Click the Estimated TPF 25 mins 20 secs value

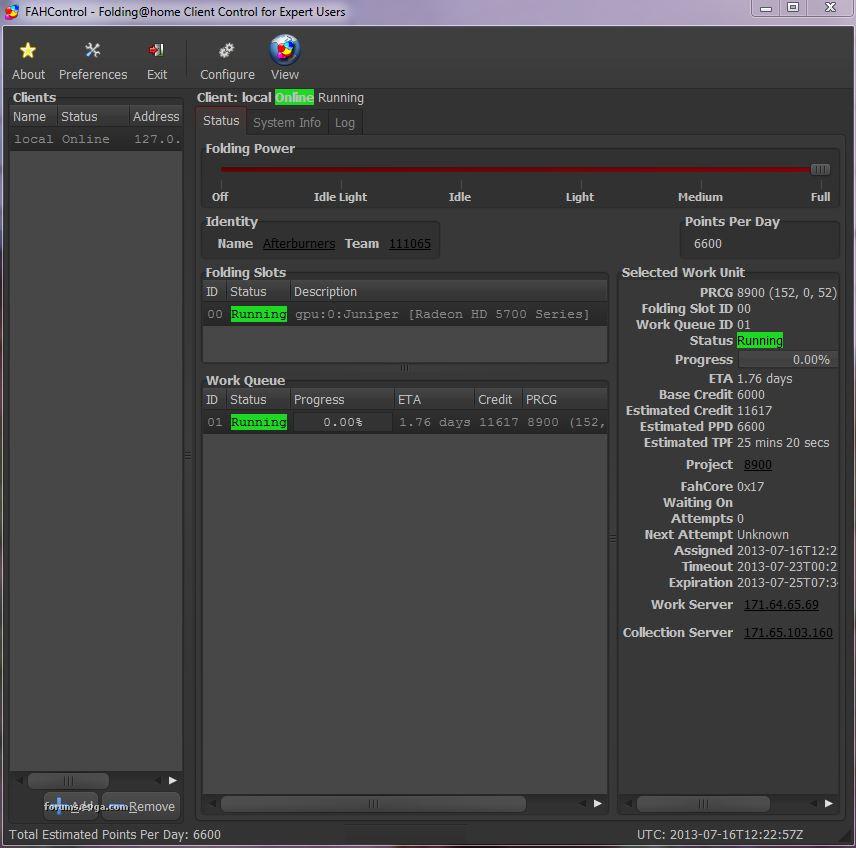pyautogui.click(x=783, y=443)
